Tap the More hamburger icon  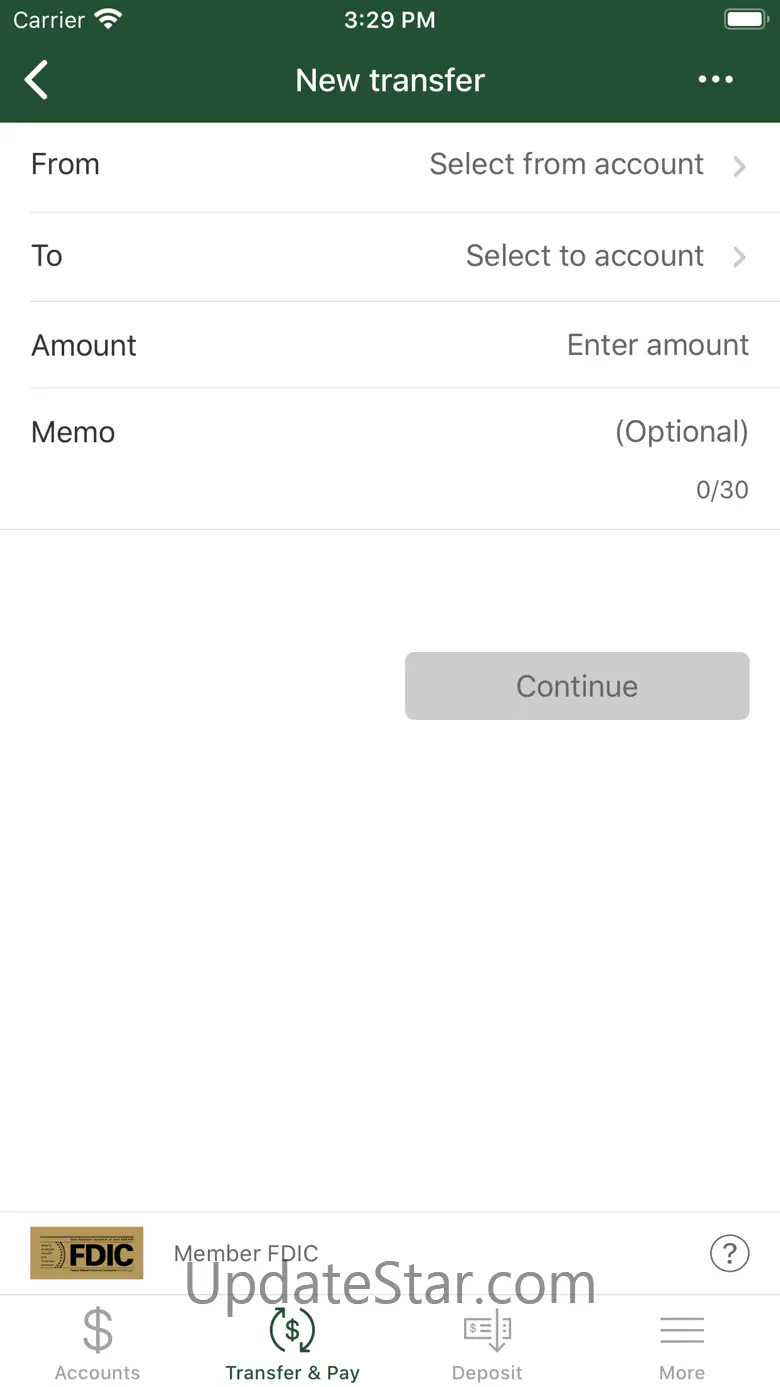tap(682, 1330)
